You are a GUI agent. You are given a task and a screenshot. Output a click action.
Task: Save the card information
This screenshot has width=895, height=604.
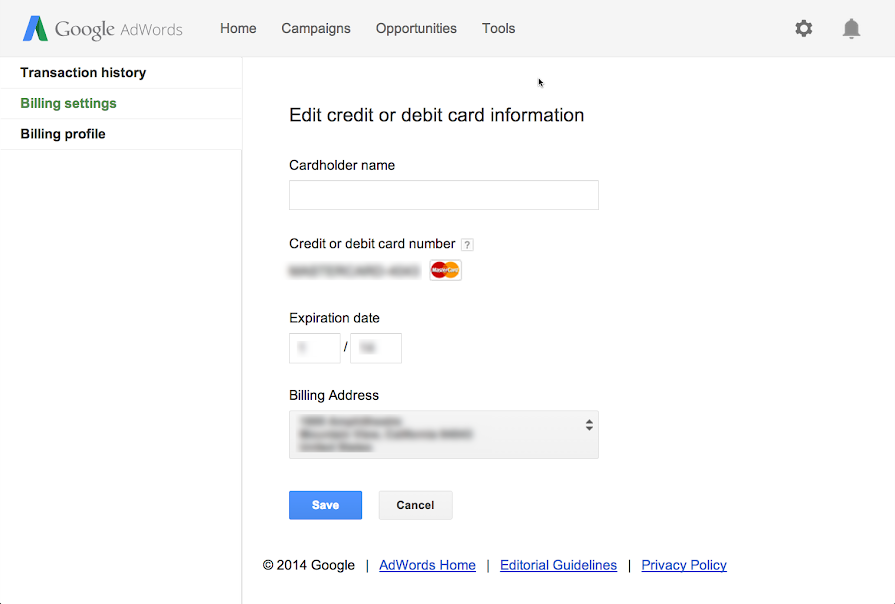point(325,505)
